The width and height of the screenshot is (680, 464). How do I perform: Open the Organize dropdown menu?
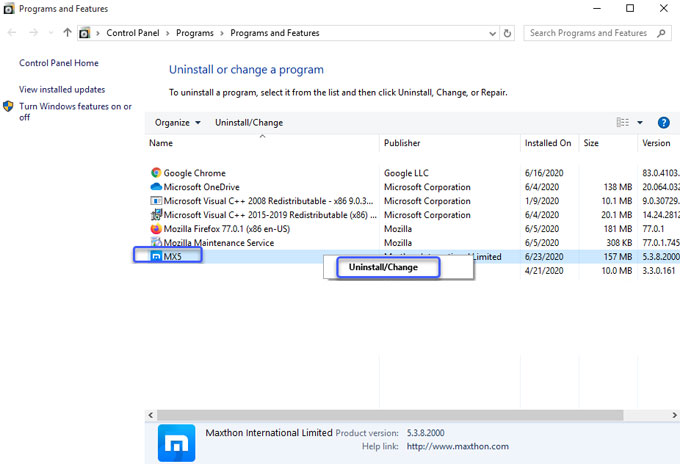tap(177, 123)
